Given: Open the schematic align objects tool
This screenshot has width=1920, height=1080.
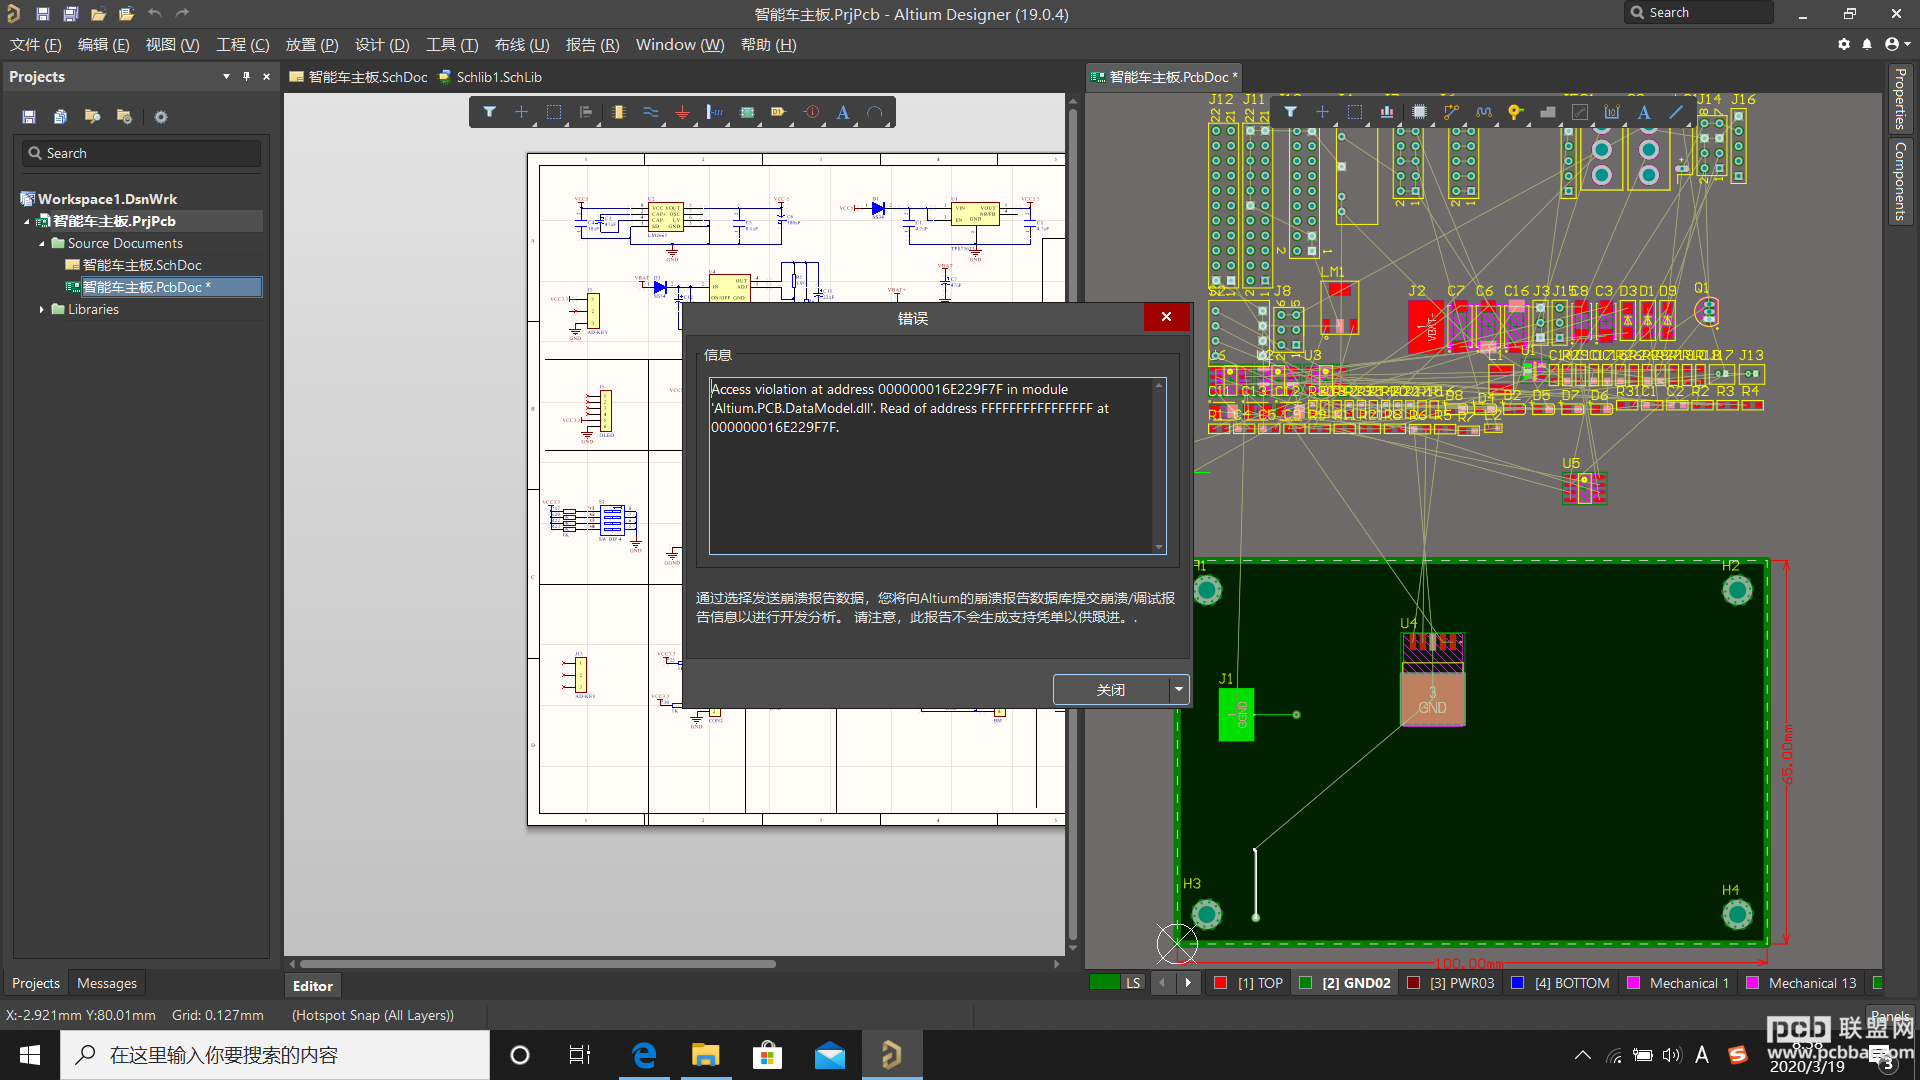Looking at the screenshot, I should (586, 112).
